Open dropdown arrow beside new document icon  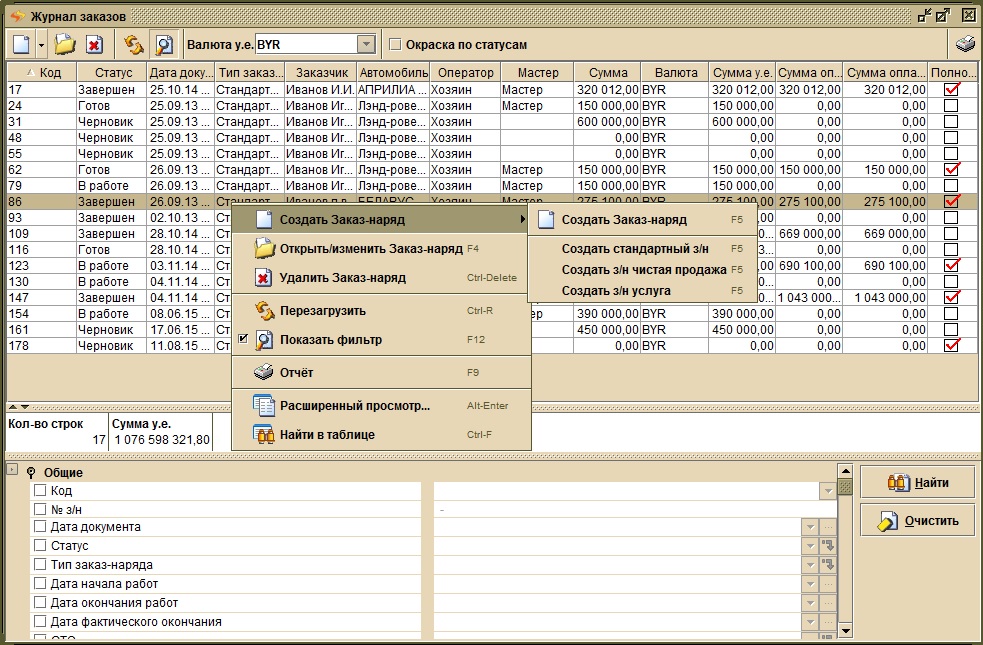[41, 45]
